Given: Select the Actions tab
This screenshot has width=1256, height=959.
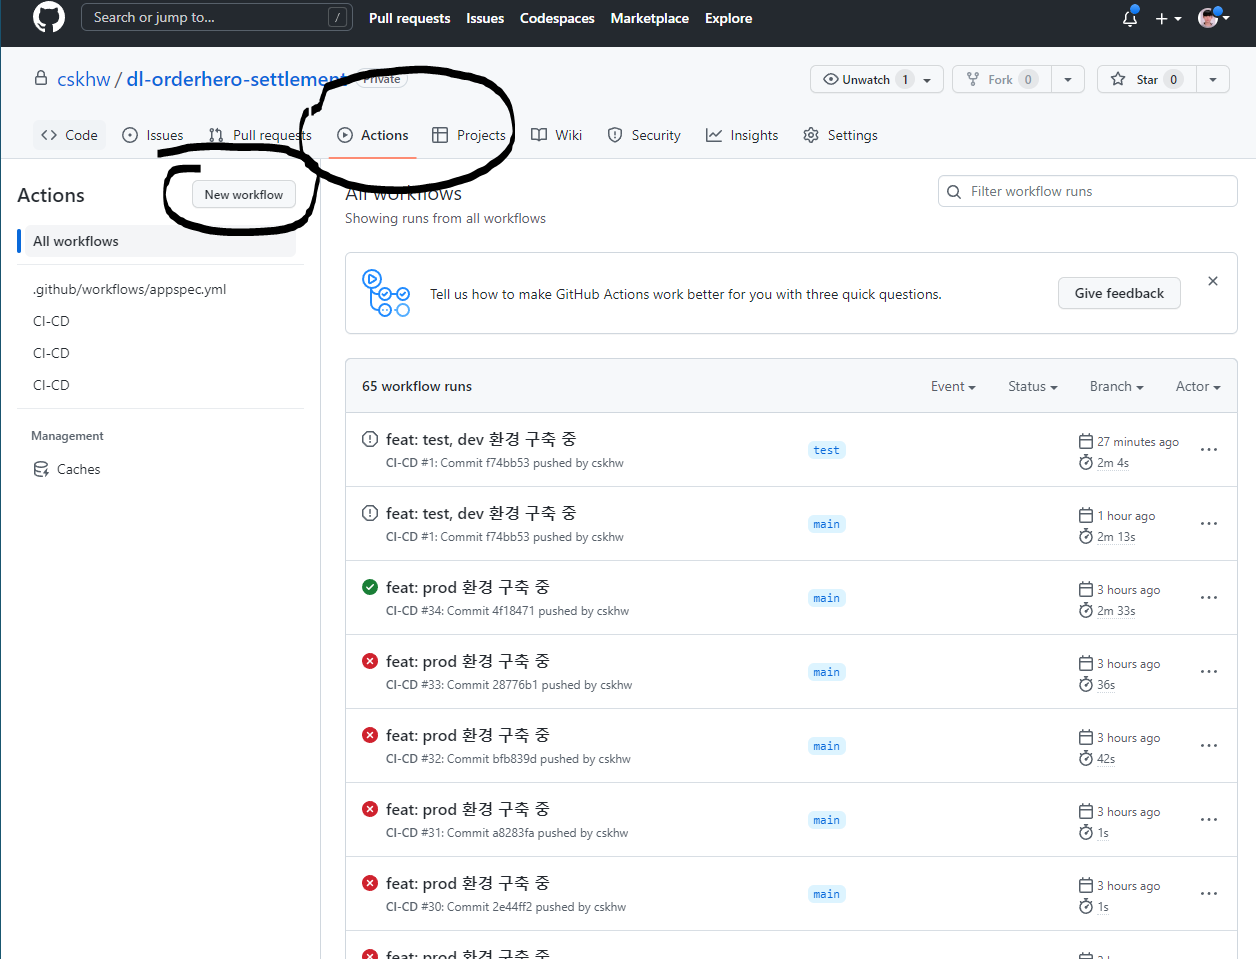Looking at the screenshot, I should click(372, 135).
